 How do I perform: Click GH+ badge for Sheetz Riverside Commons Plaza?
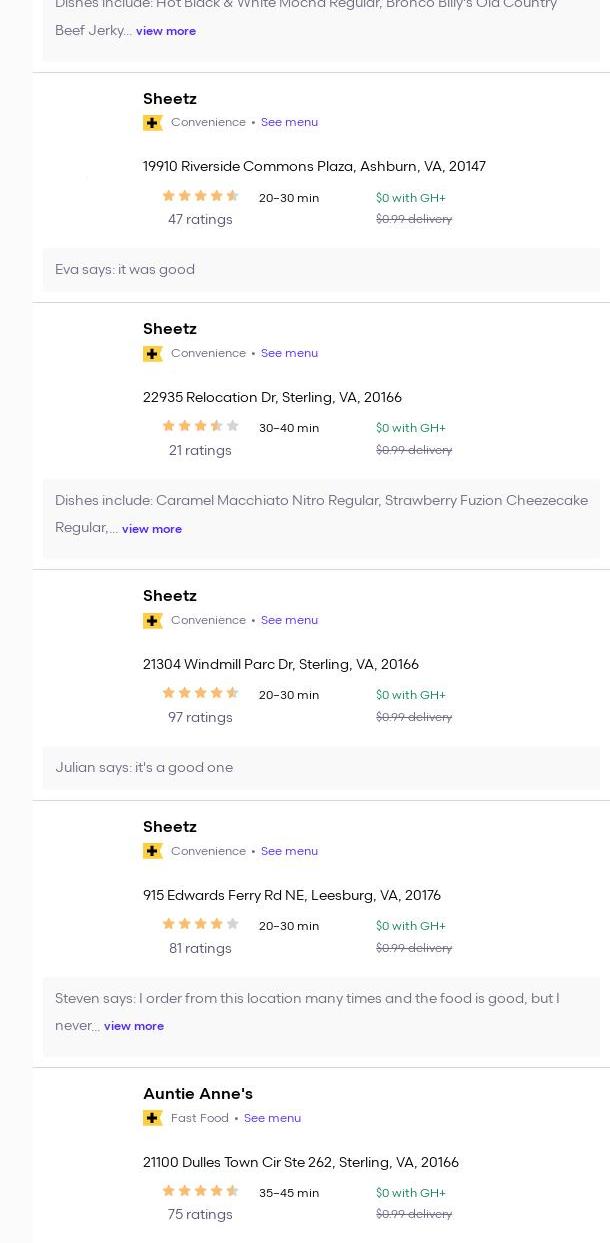click(x=153, y=123)
